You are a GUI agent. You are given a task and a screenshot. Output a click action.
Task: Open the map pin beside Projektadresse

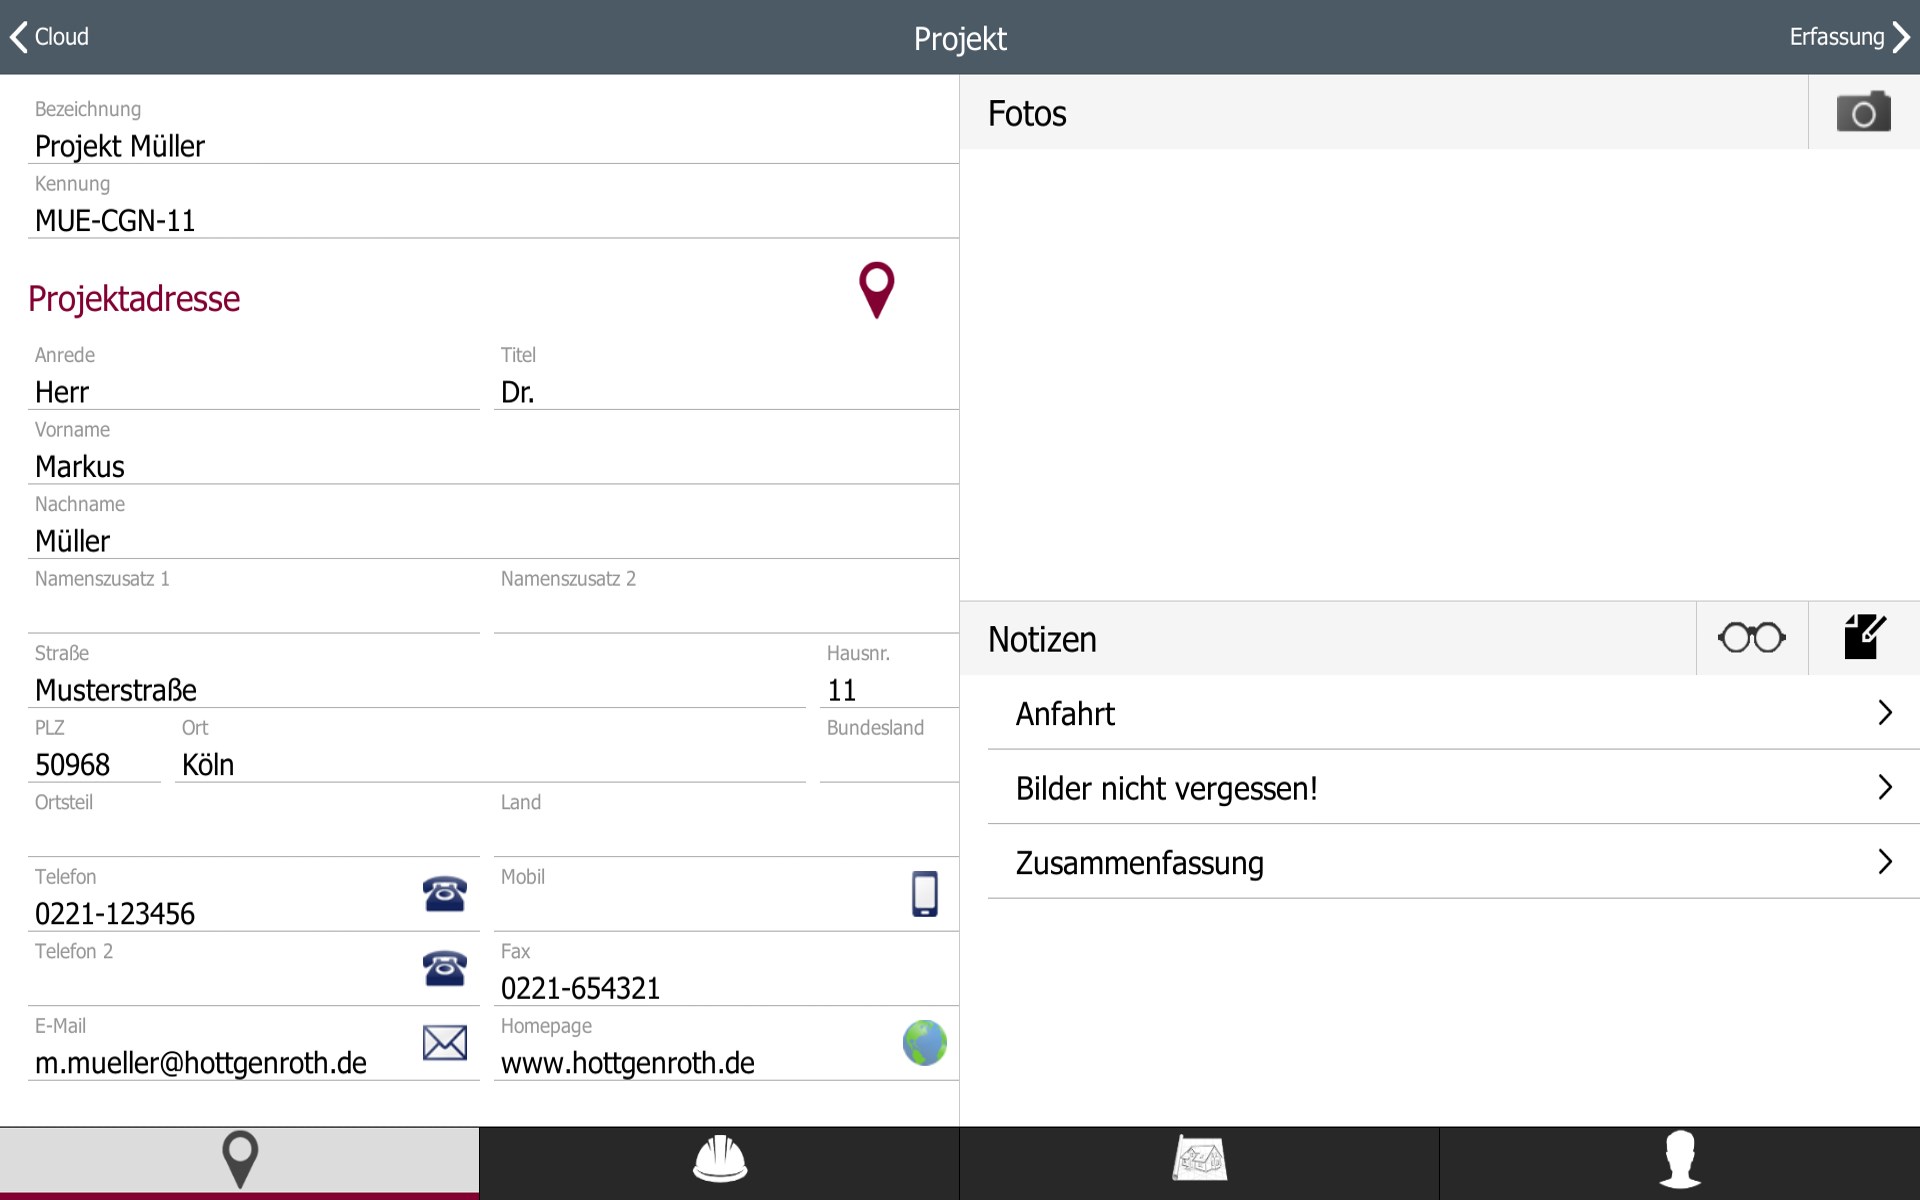(876, 290)
